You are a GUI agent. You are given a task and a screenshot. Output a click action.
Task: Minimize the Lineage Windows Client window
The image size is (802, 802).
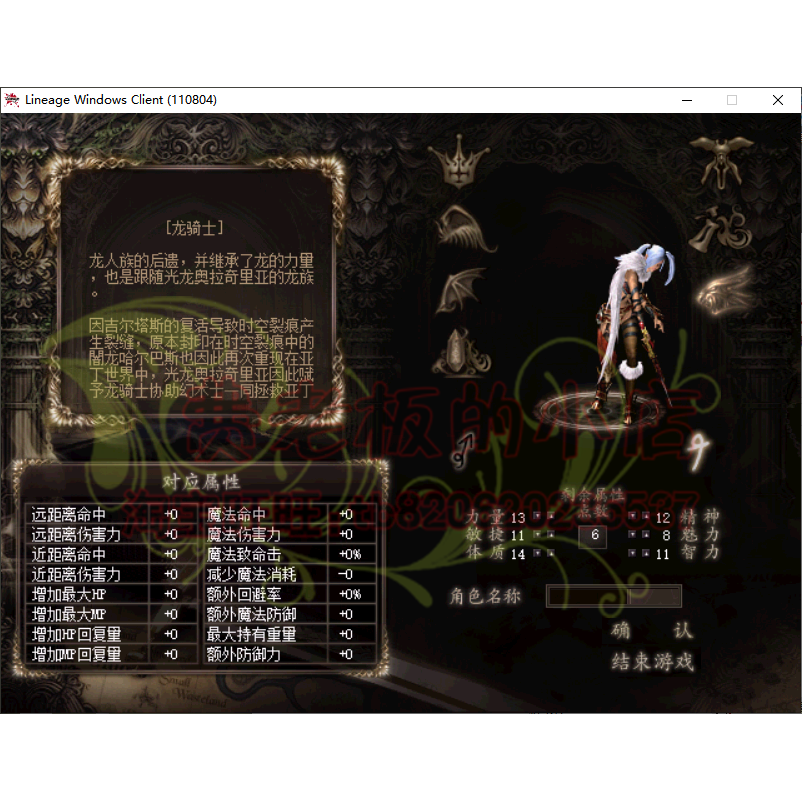click(x=687, y=100)
